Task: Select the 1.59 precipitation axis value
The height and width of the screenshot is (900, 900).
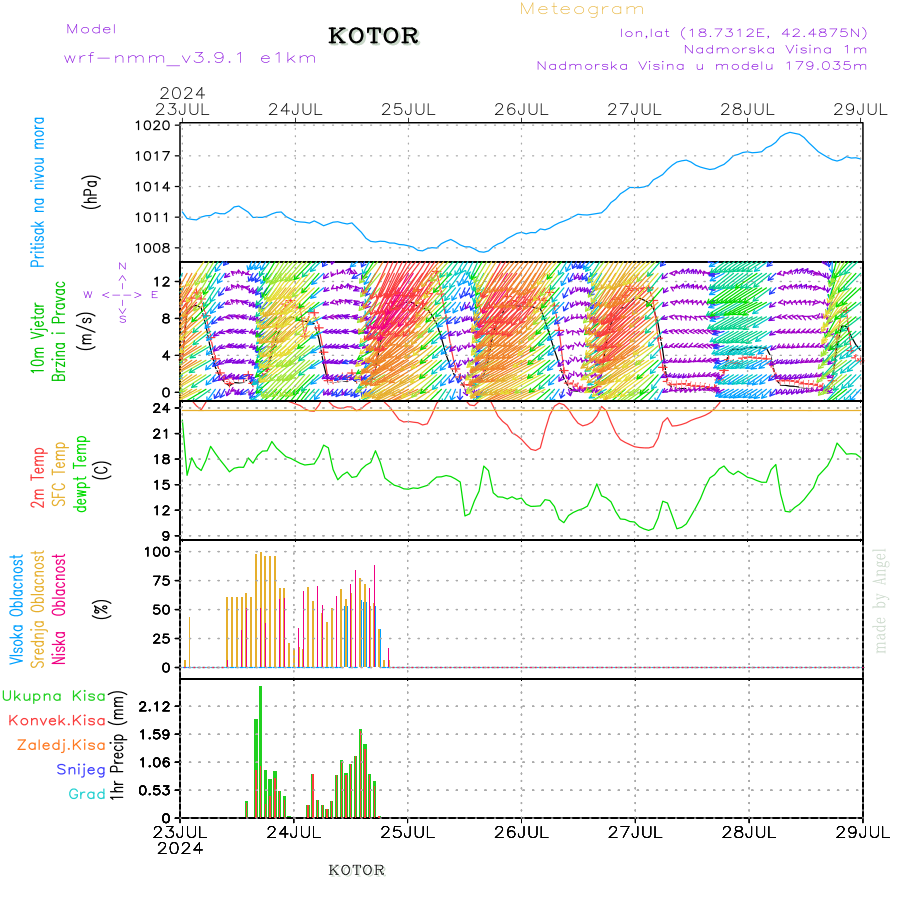Action: (x=155, y=735)
